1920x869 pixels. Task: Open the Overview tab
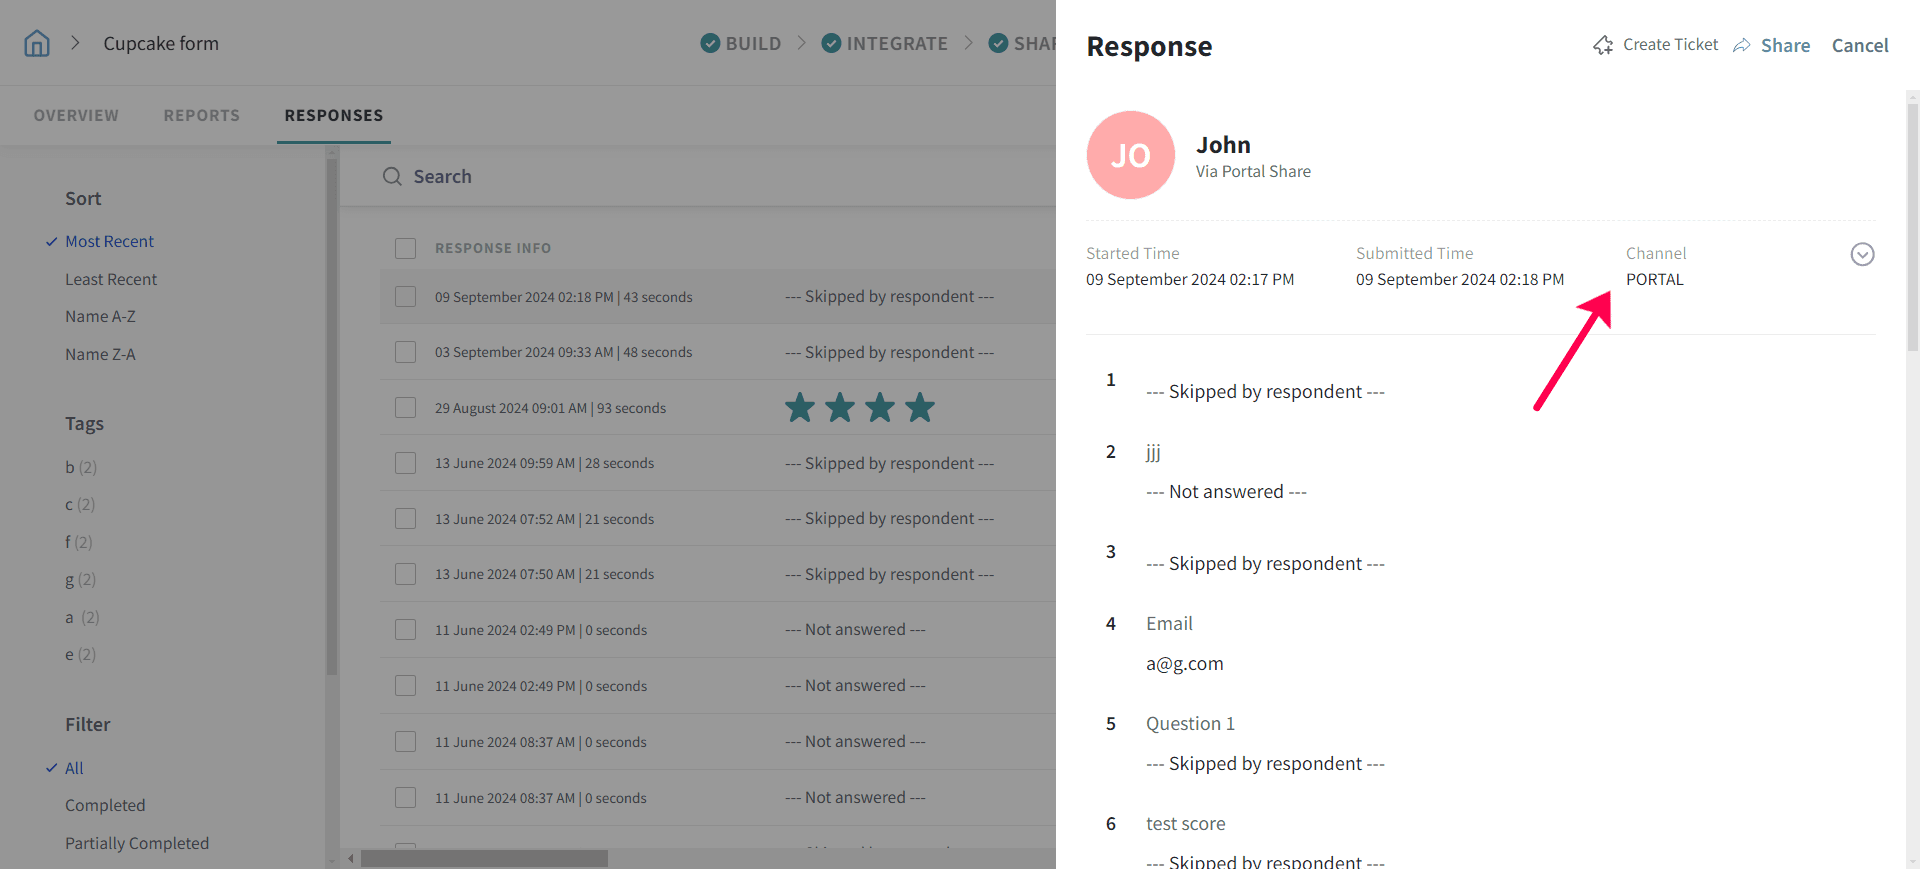76,115
